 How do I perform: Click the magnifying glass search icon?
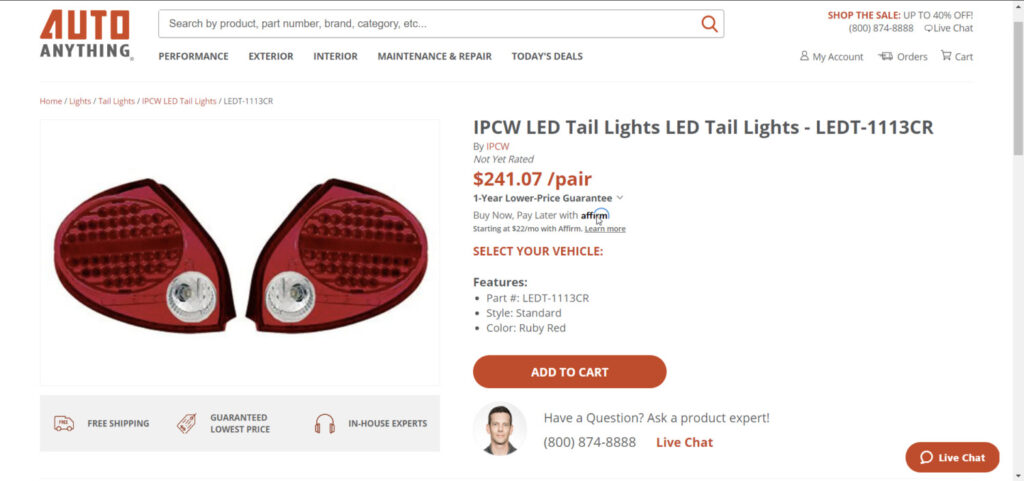(x=709, y=24)
